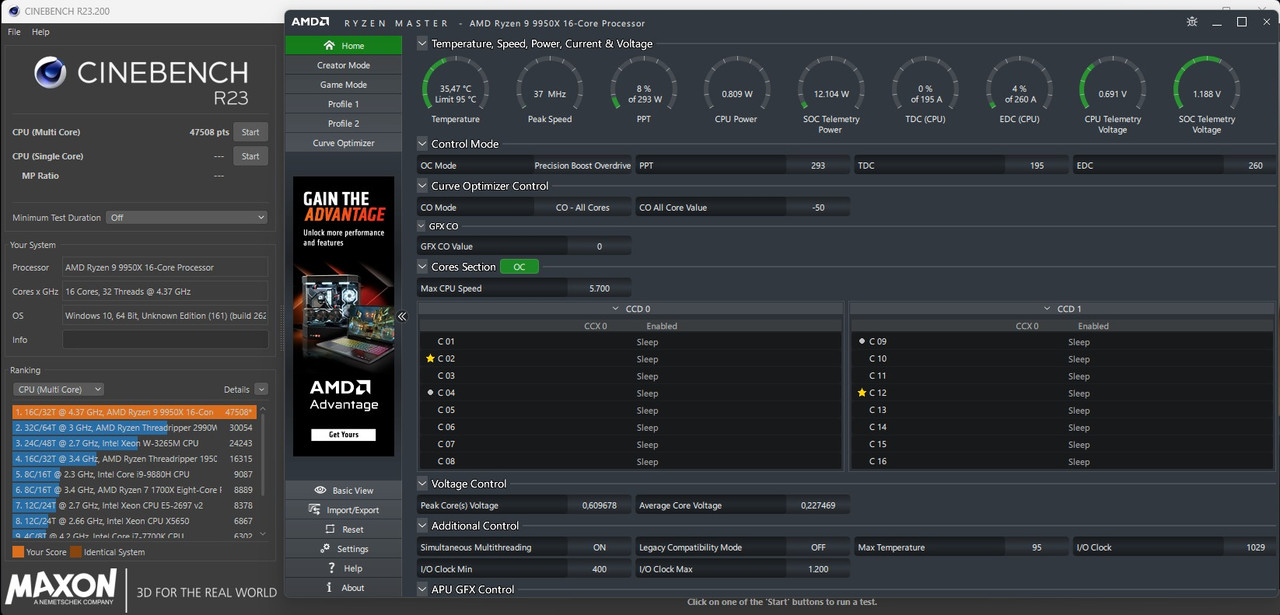
Task: Expand the APU GFX Control section
Action: pyautogui.click(x=423, y=589)
